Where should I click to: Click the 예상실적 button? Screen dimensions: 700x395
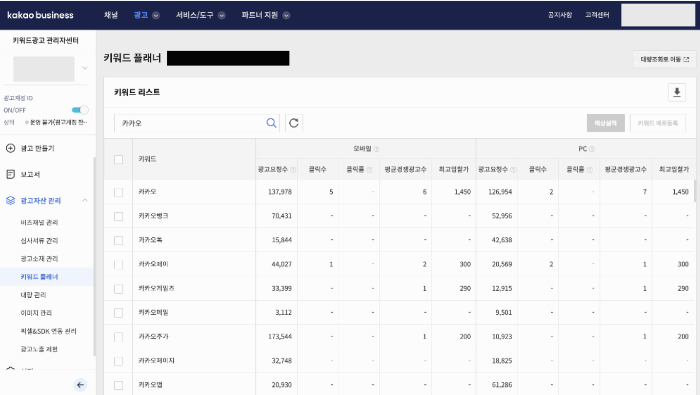(605, 123)
